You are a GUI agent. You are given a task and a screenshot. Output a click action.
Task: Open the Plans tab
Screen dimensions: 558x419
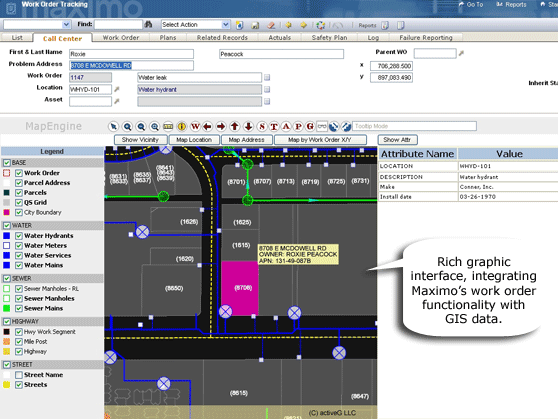(x=168, y=38)
